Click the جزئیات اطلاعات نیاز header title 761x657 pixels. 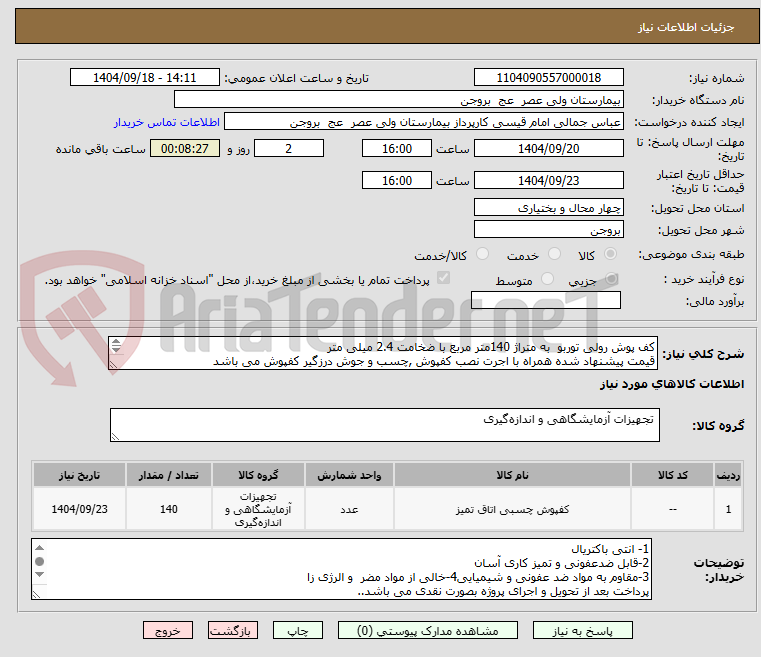686,27
